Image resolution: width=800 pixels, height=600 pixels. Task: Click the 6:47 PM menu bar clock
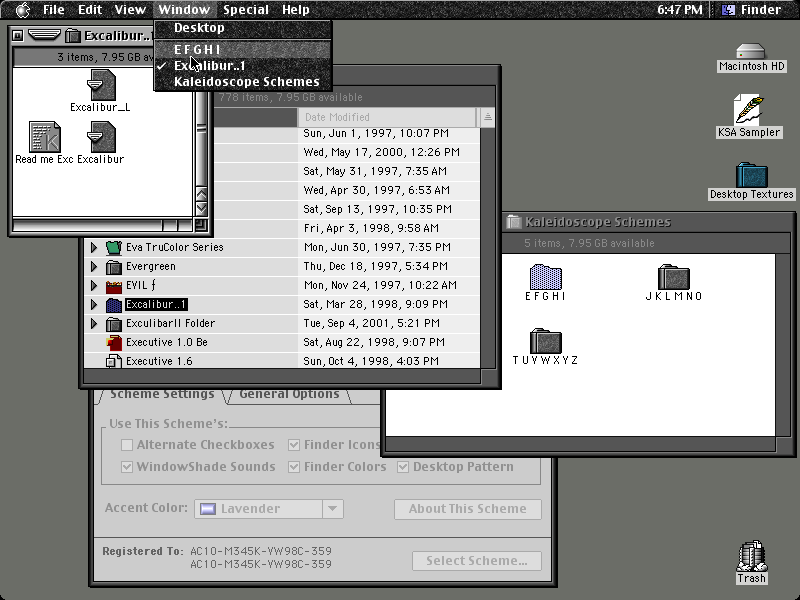coord(680,10)
